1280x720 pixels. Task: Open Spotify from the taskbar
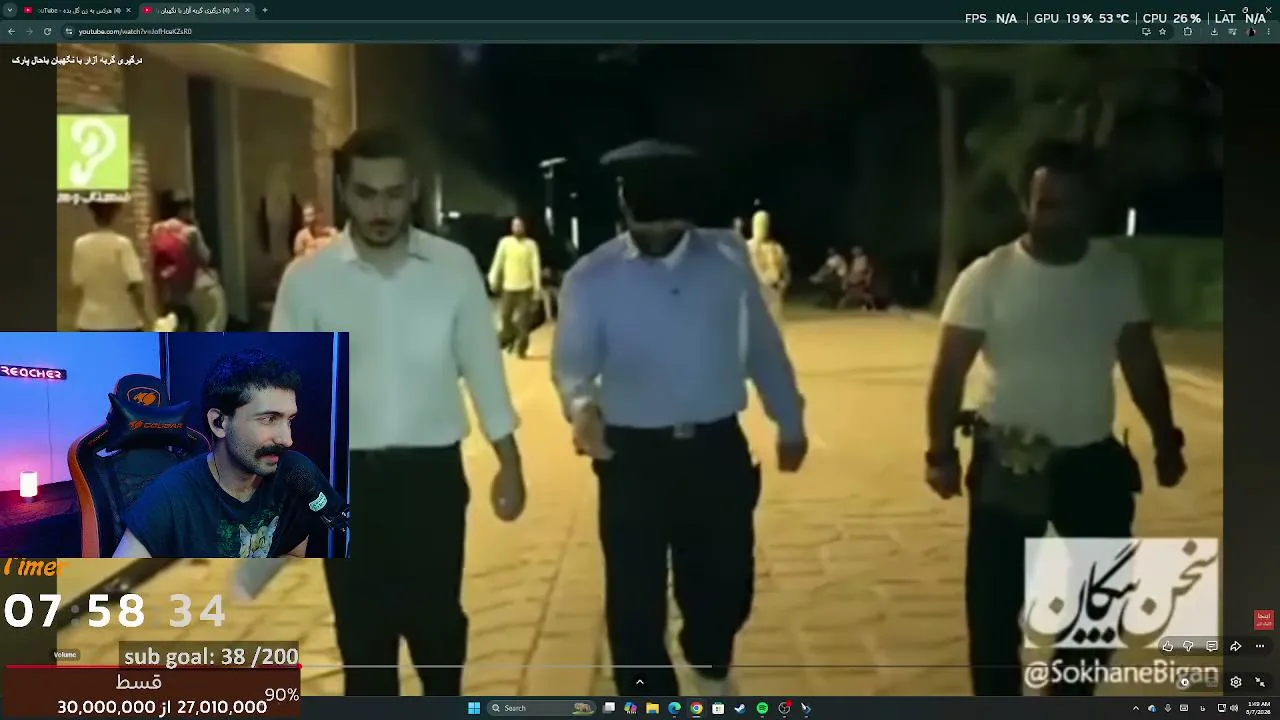(x=762, y=708)
